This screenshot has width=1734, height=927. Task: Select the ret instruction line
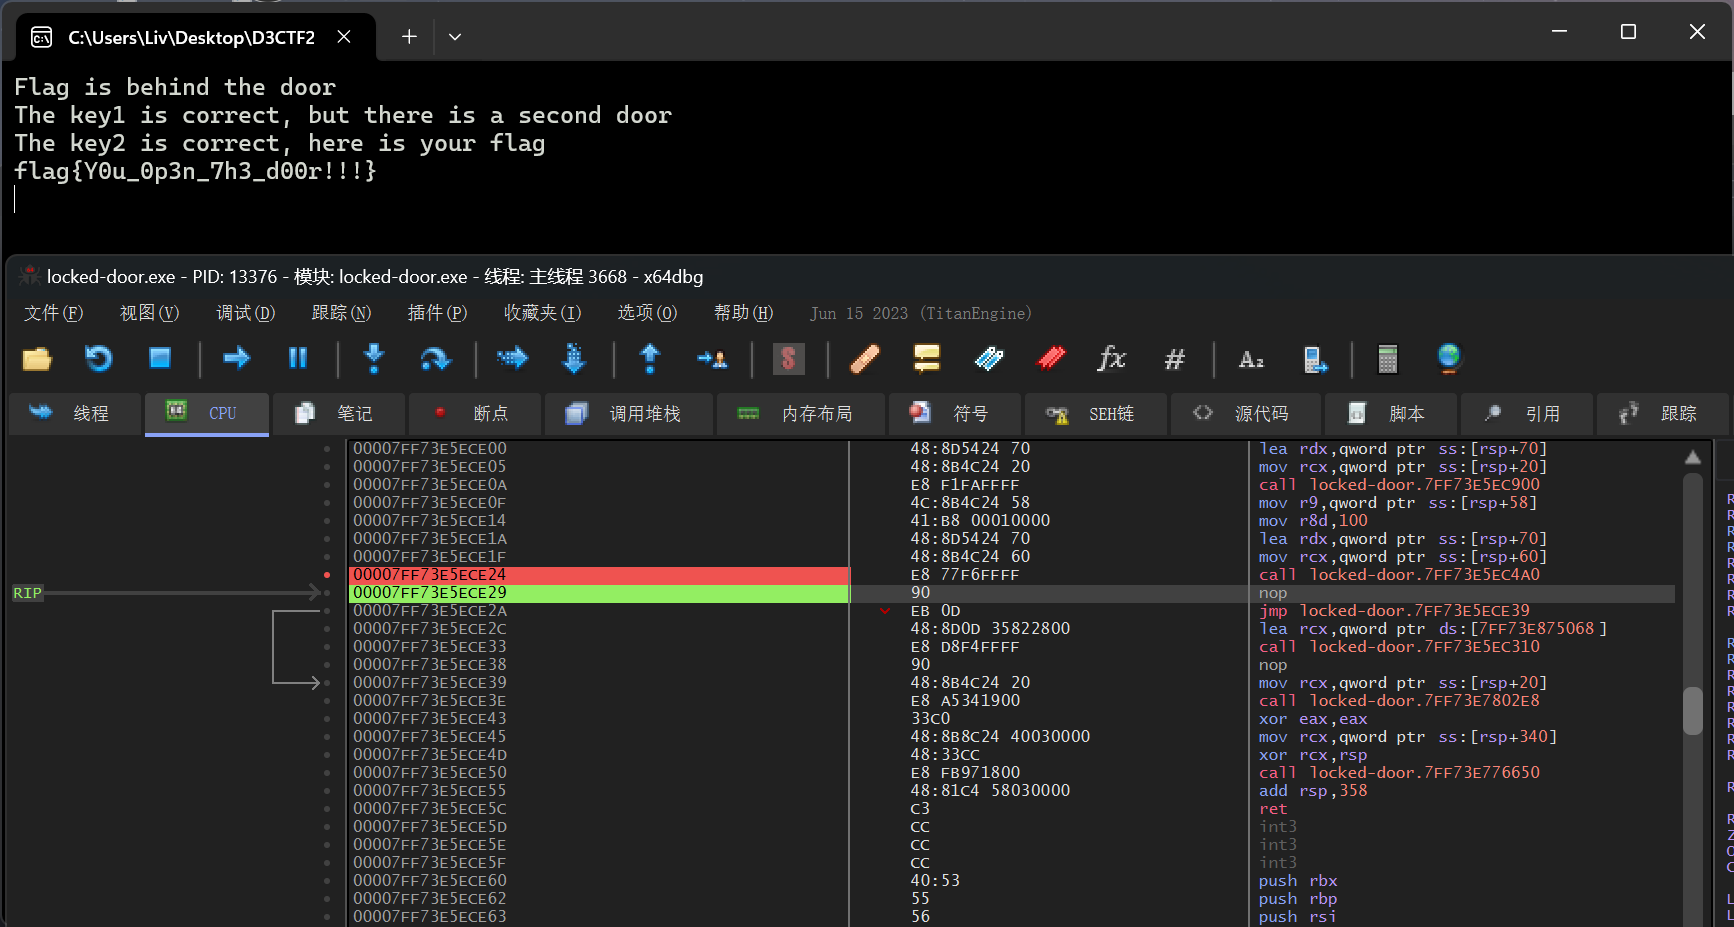point(1273,809)
